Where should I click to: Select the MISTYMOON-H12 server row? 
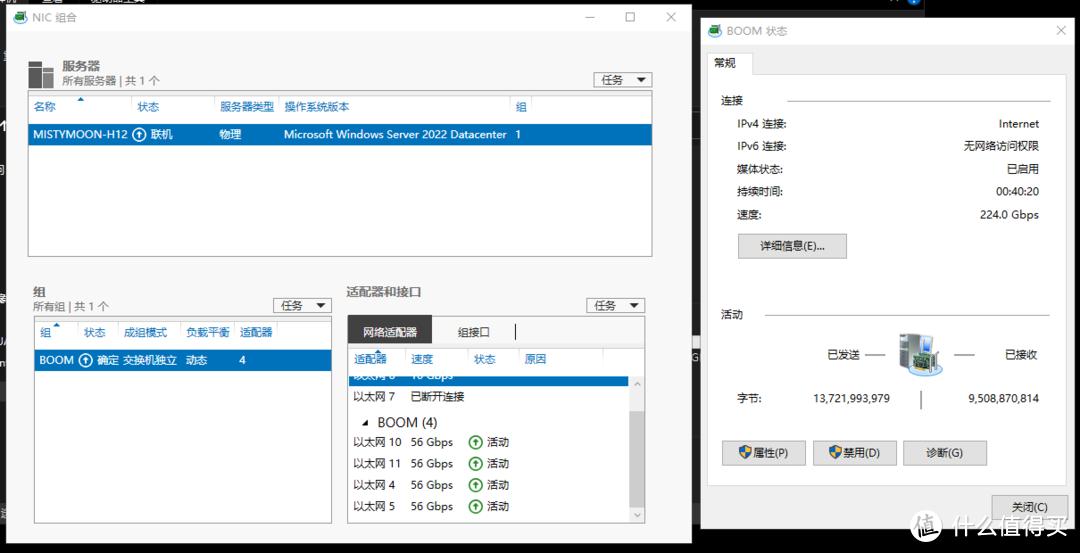pyautogui.click(x=340, y=135)
